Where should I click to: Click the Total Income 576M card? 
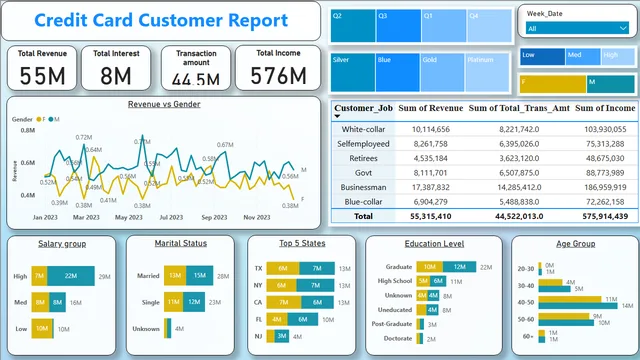[x=278, y=68]
